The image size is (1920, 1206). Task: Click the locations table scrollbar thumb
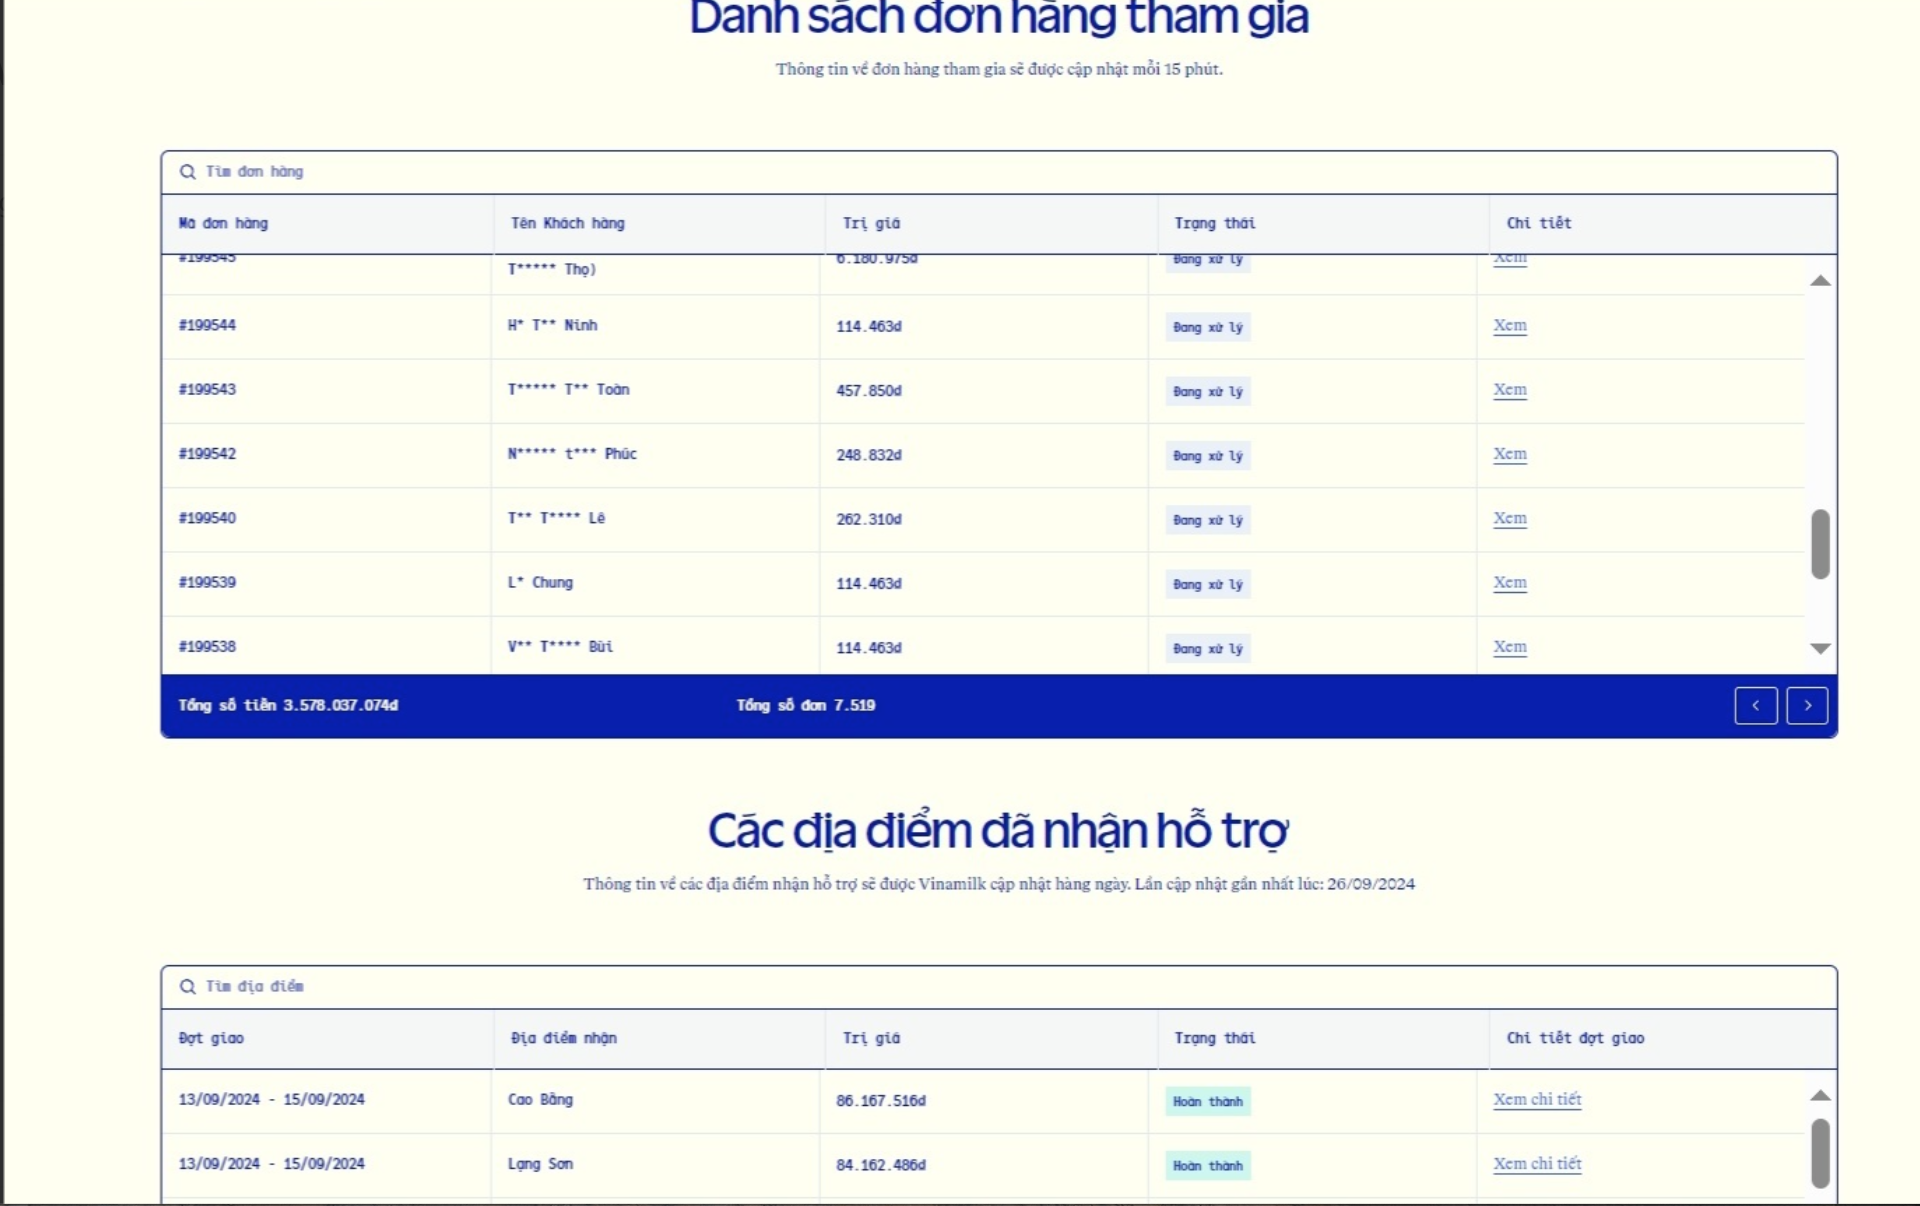coord(1820,1152)
